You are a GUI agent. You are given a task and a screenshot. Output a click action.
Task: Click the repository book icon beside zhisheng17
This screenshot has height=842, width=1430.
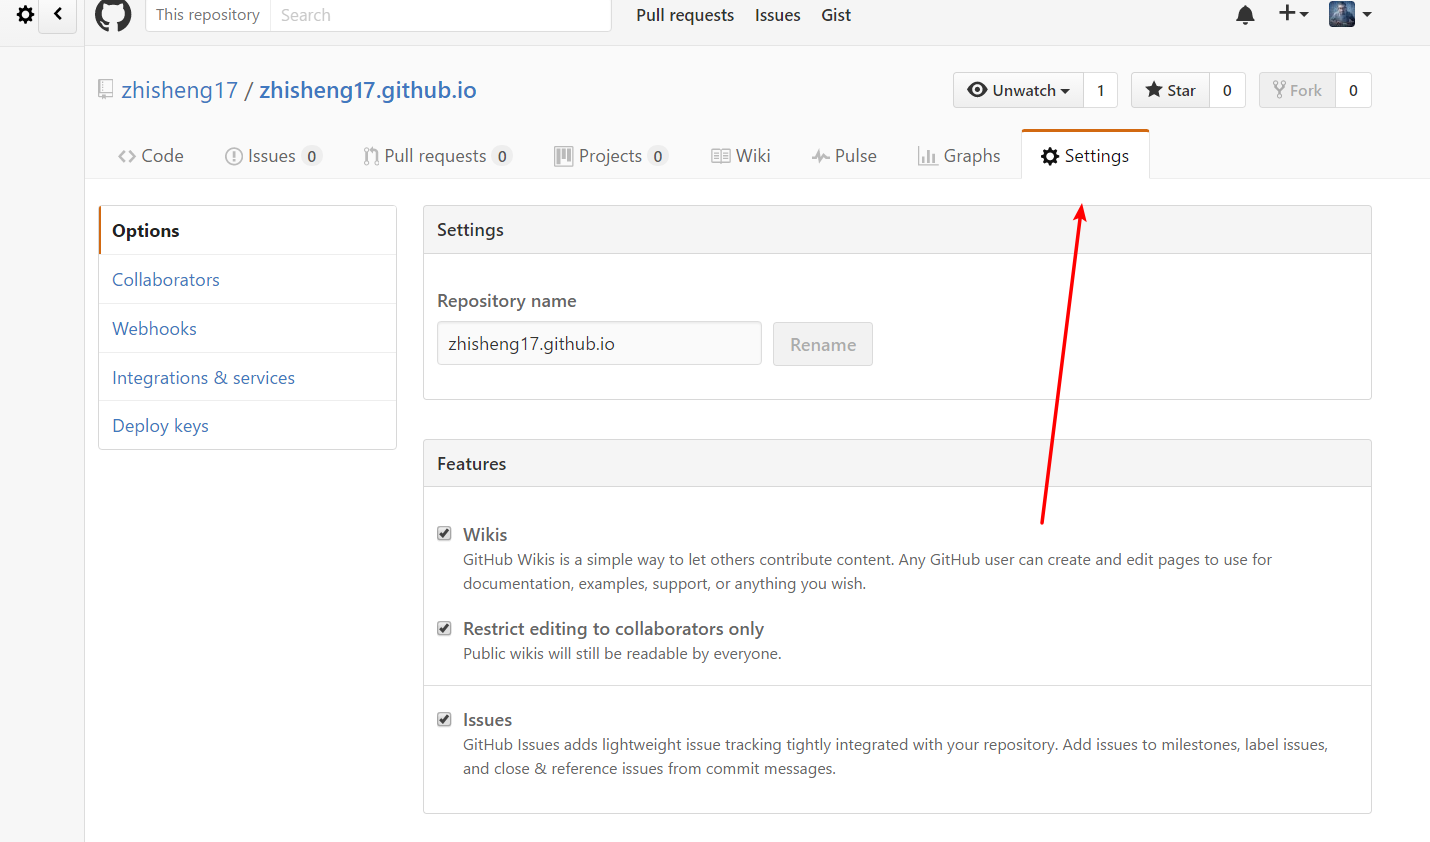[x=105, y=89]
